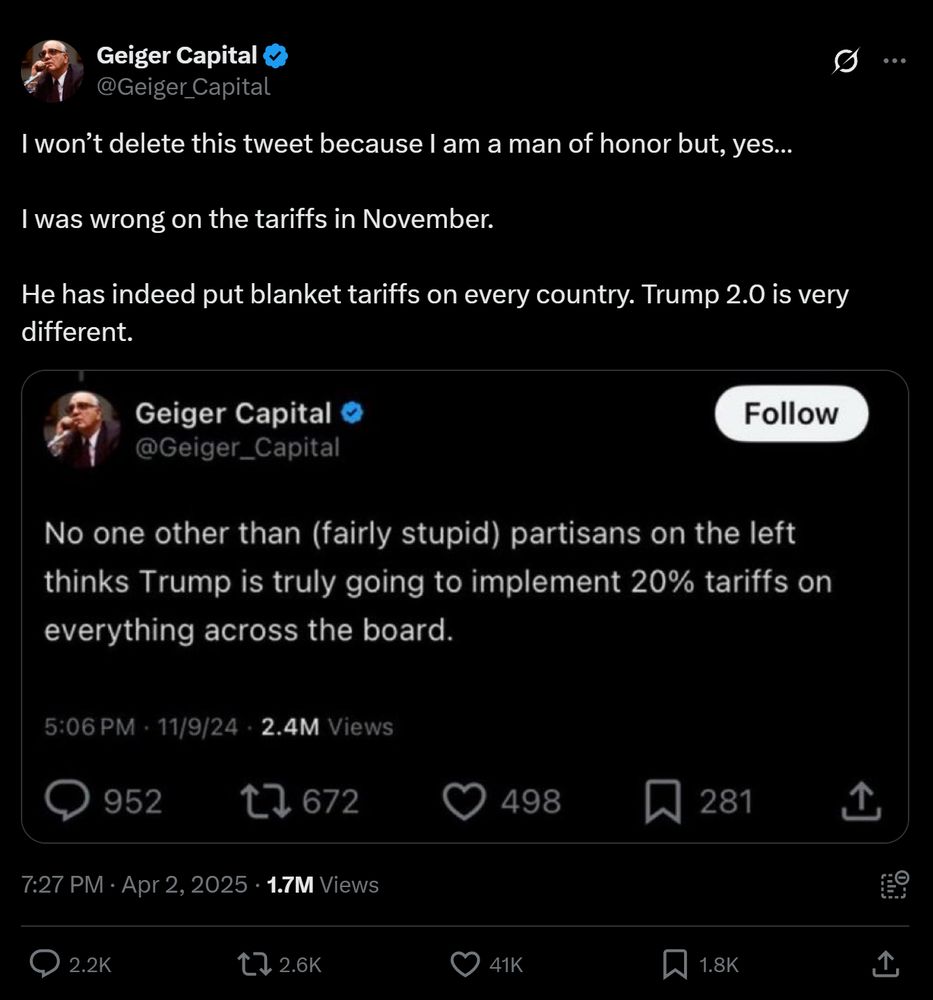Open Geiger Capital profile avatar at top

tap(52, 71)
